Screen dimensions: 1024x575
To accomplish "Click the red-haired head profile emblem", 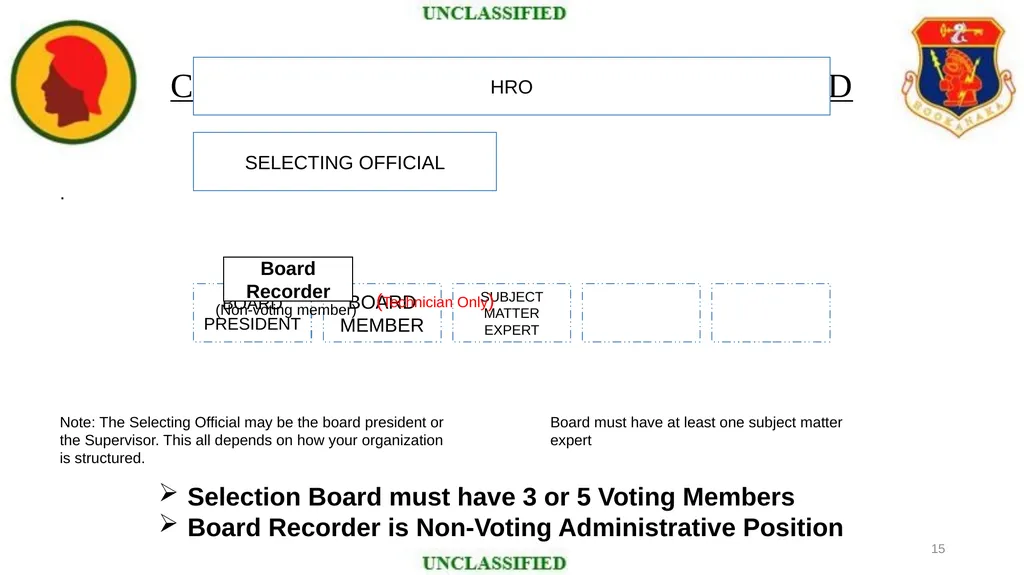I will pos(73,82).
